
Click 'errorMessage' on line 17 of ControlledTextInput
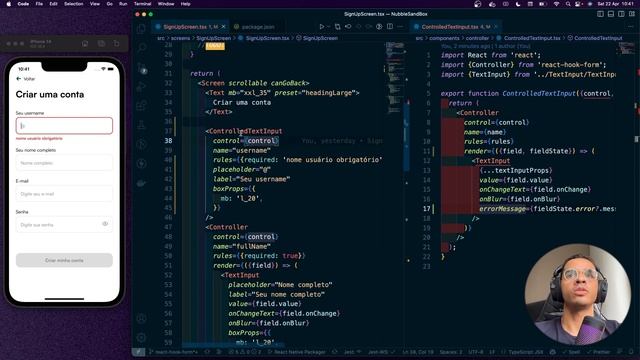(x=502, y=209)
